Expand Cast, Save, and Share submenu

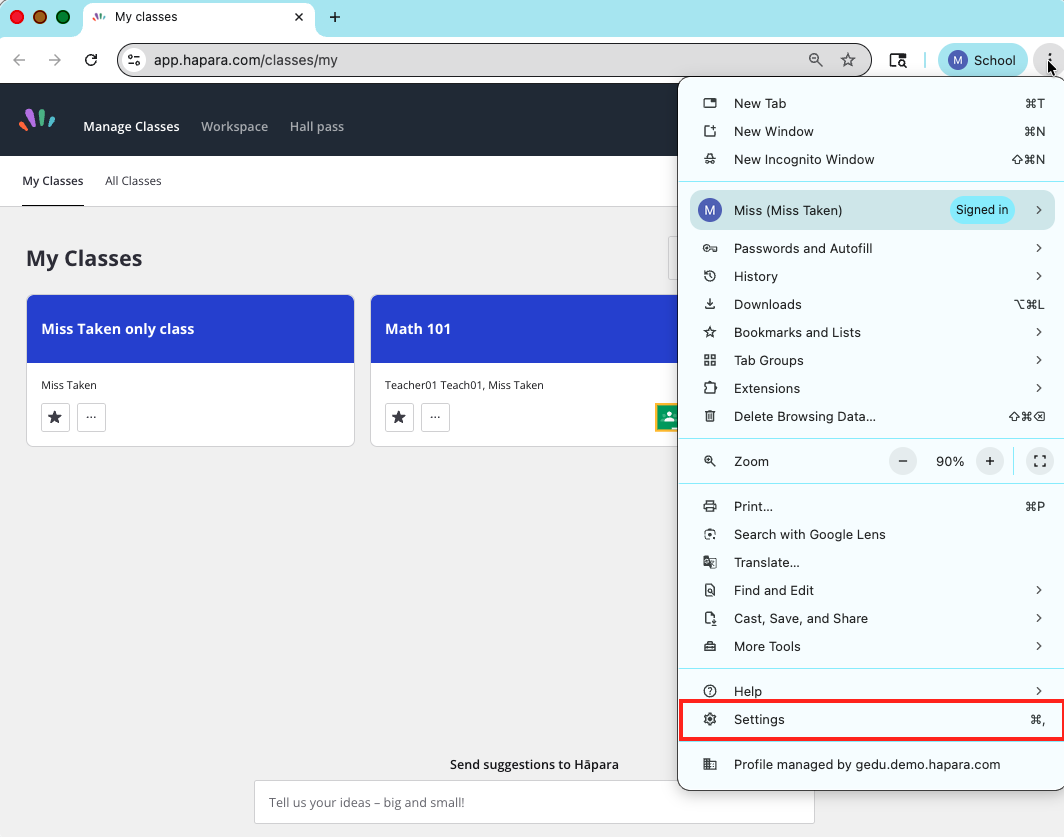tap(871, 618)
